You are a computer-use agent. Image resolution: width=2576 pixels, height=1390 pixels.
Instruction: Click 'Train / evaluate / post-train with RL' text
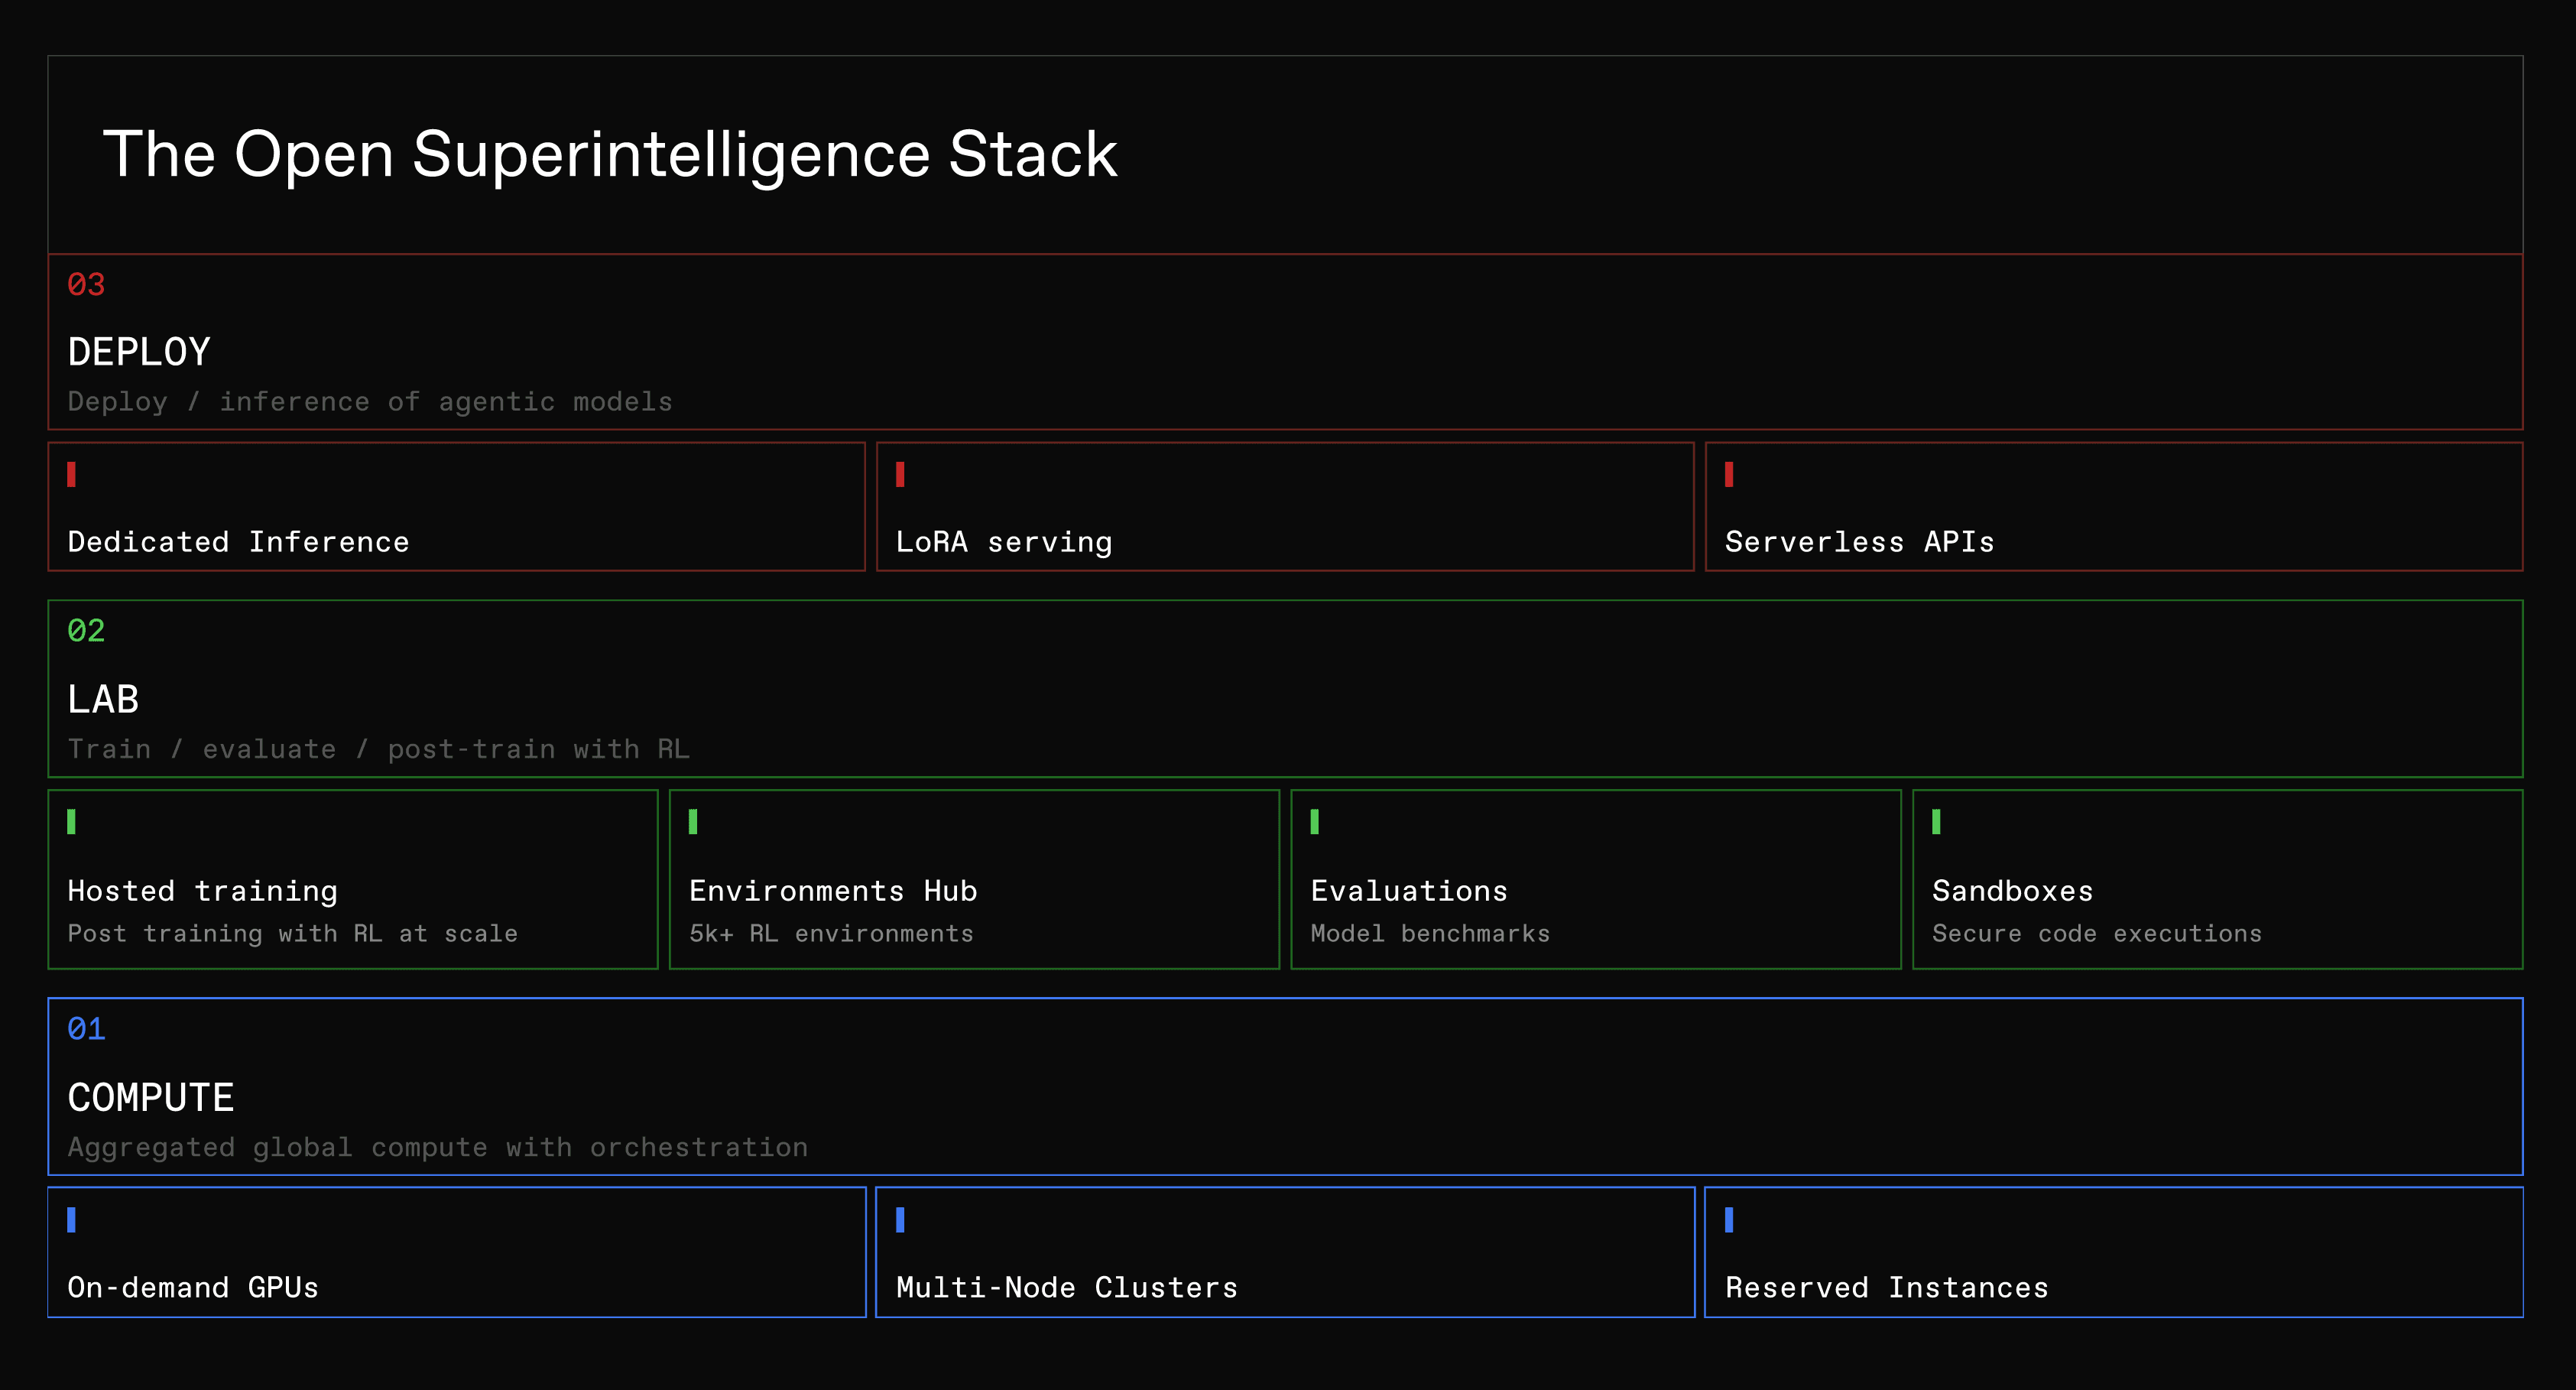click(379, 749)
